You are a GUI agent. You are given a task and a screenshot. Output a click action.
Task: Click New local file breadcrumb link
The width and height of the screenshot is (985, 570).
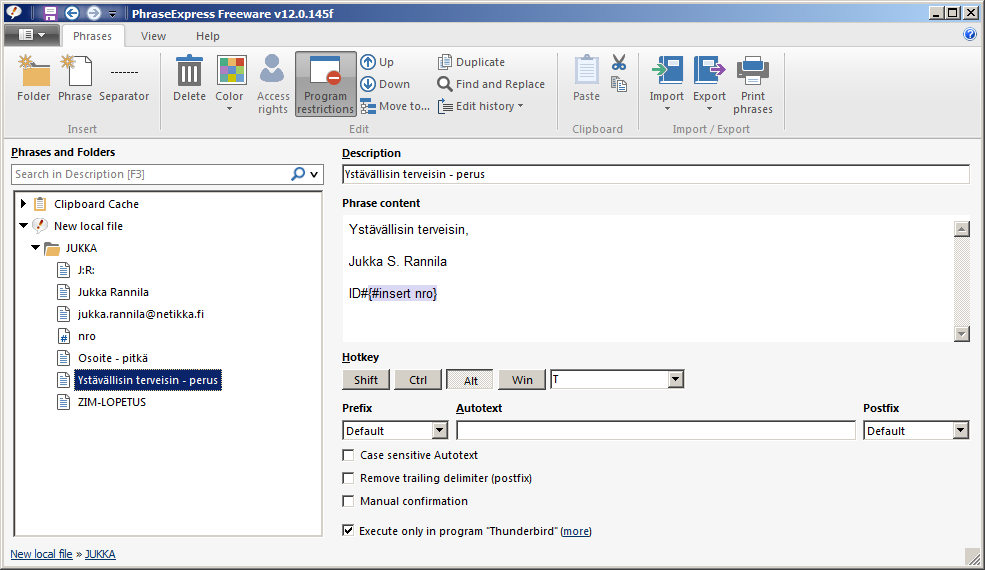click(x=41, y=554)
